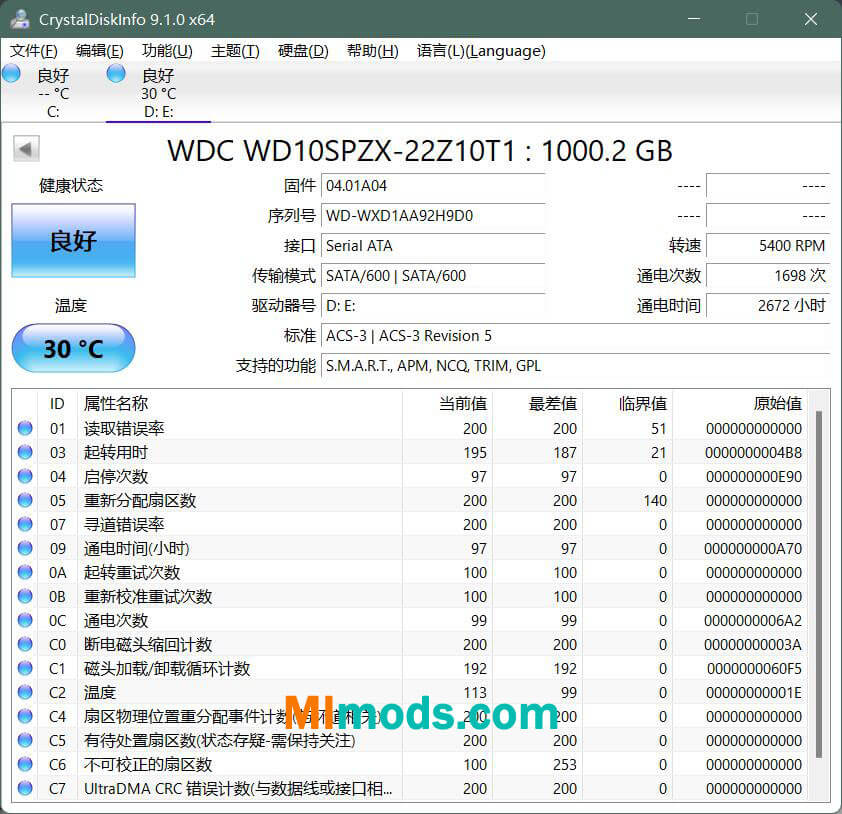842x814 pixels.
Task: Click raw value 000000000E90 in row 04
Action: 753,477
